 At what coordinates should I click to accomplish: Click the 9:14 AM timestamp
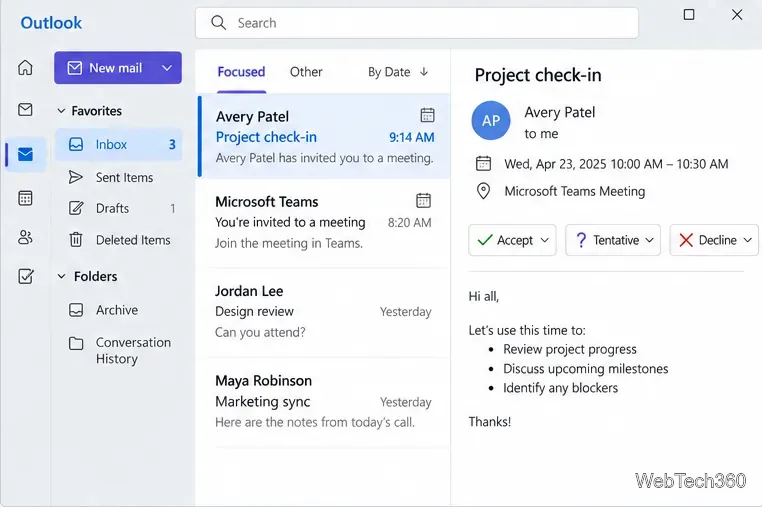412,138
